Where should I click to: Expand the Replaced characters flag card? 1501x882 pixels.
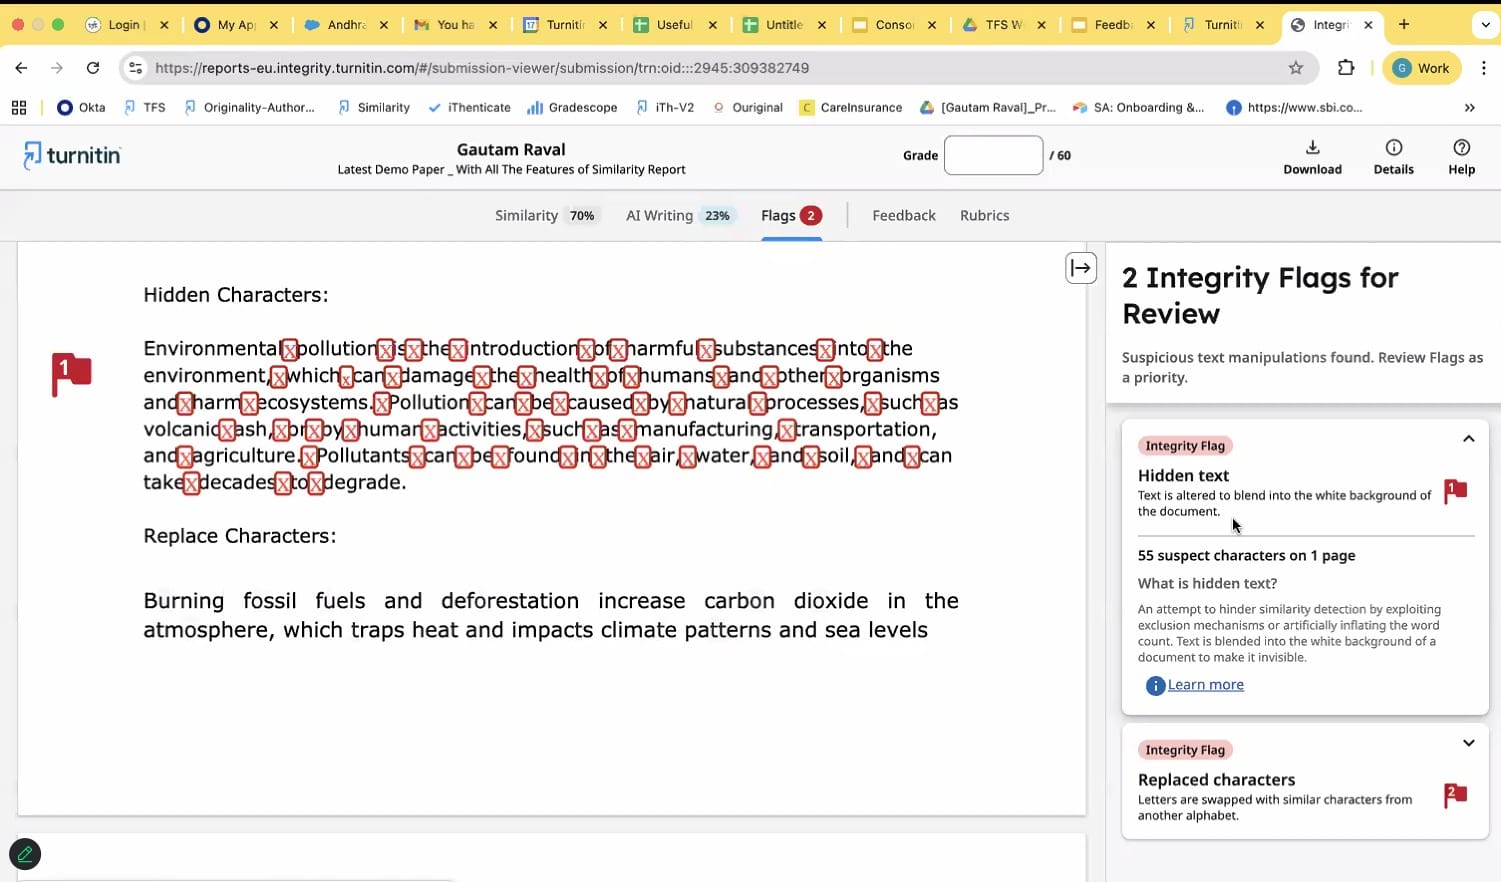[1468, 743]
